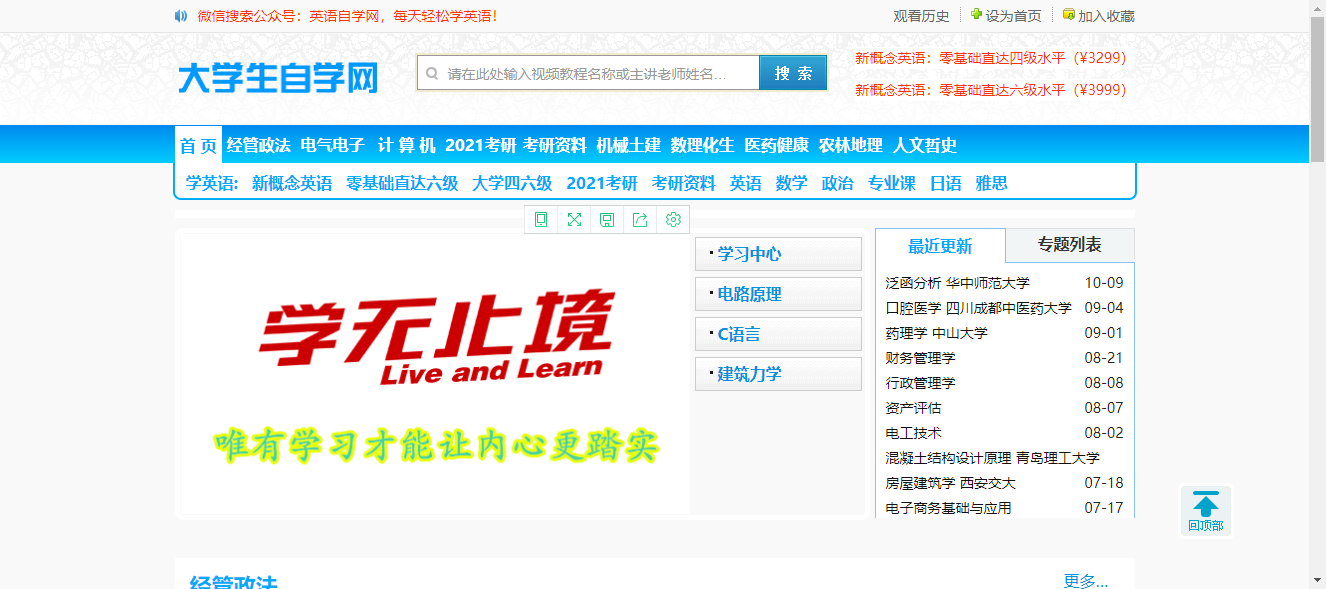Image resolution: width=1326 pixels, height=589 pixels.
Task: Open the 医药健康 navigation menu item
Action: pyautogui.click(x=775, y=144)
